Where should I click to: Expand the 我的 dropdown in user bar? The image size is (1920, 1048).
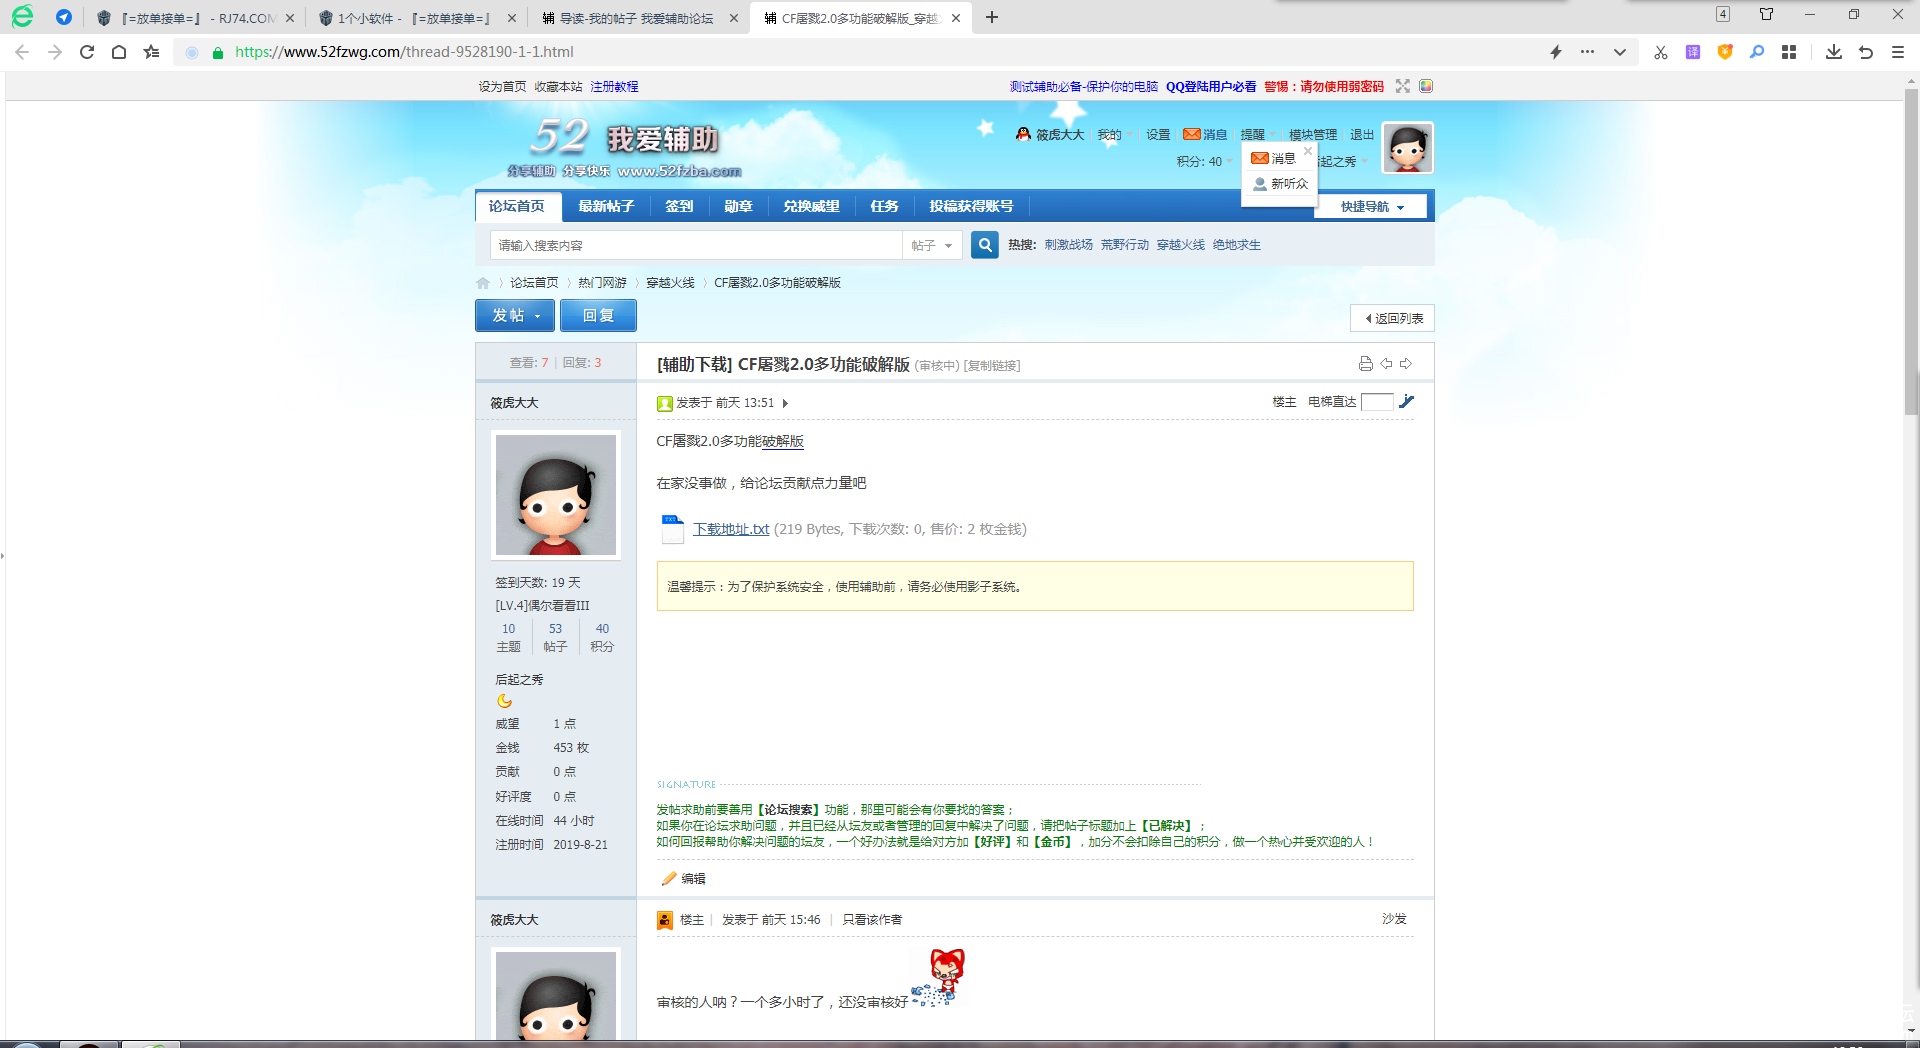pos(1113,135)
